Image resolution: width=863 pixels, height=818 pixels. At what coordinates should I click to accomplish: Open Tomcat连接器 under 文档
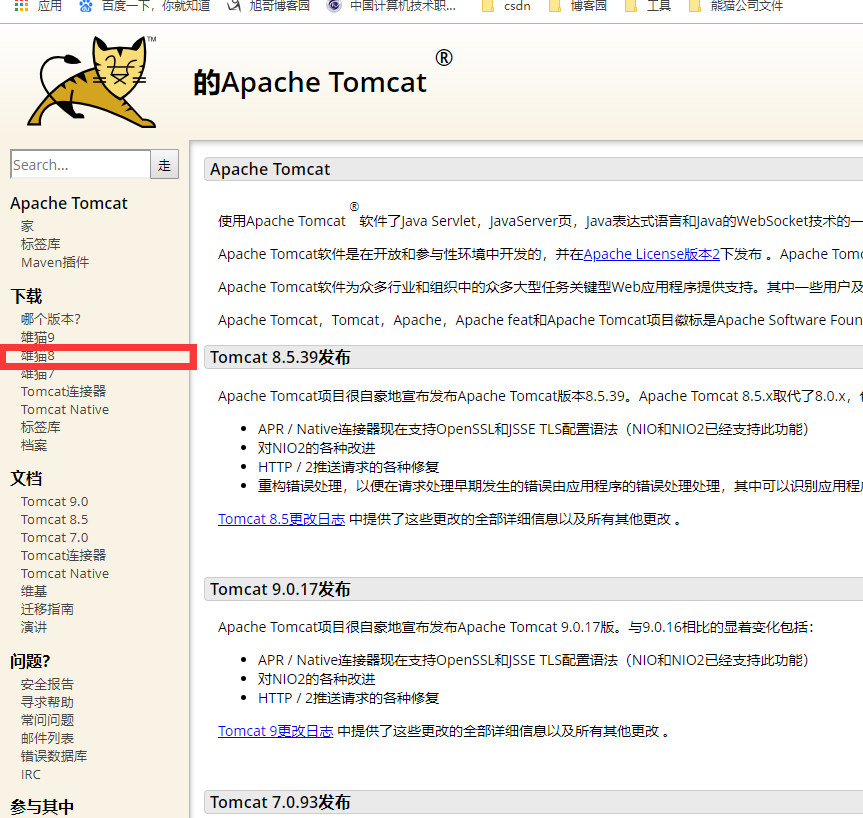click(x=63, y=555)
